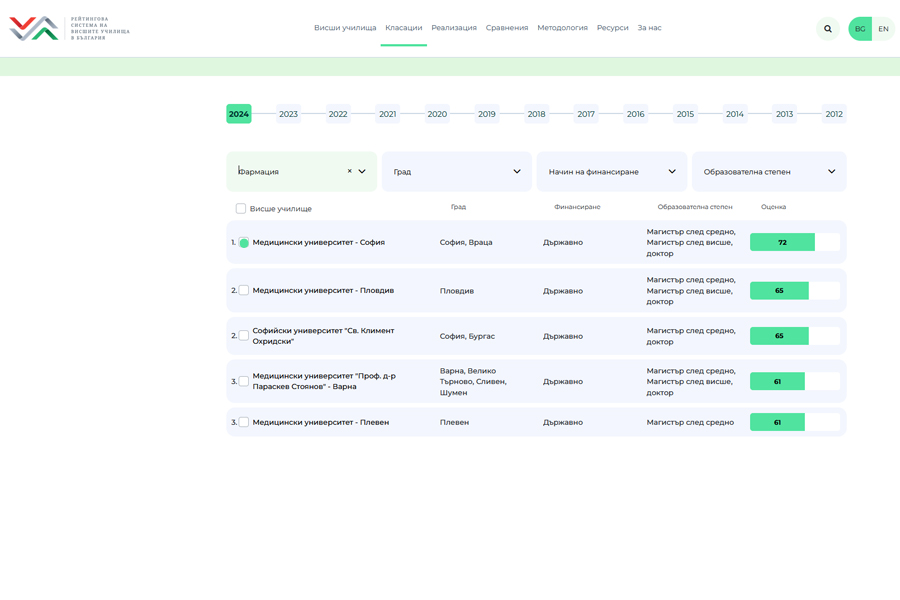Screen dimensions: 900x600
Task: Click Варна university score bar 61
Action: (794, 381)
